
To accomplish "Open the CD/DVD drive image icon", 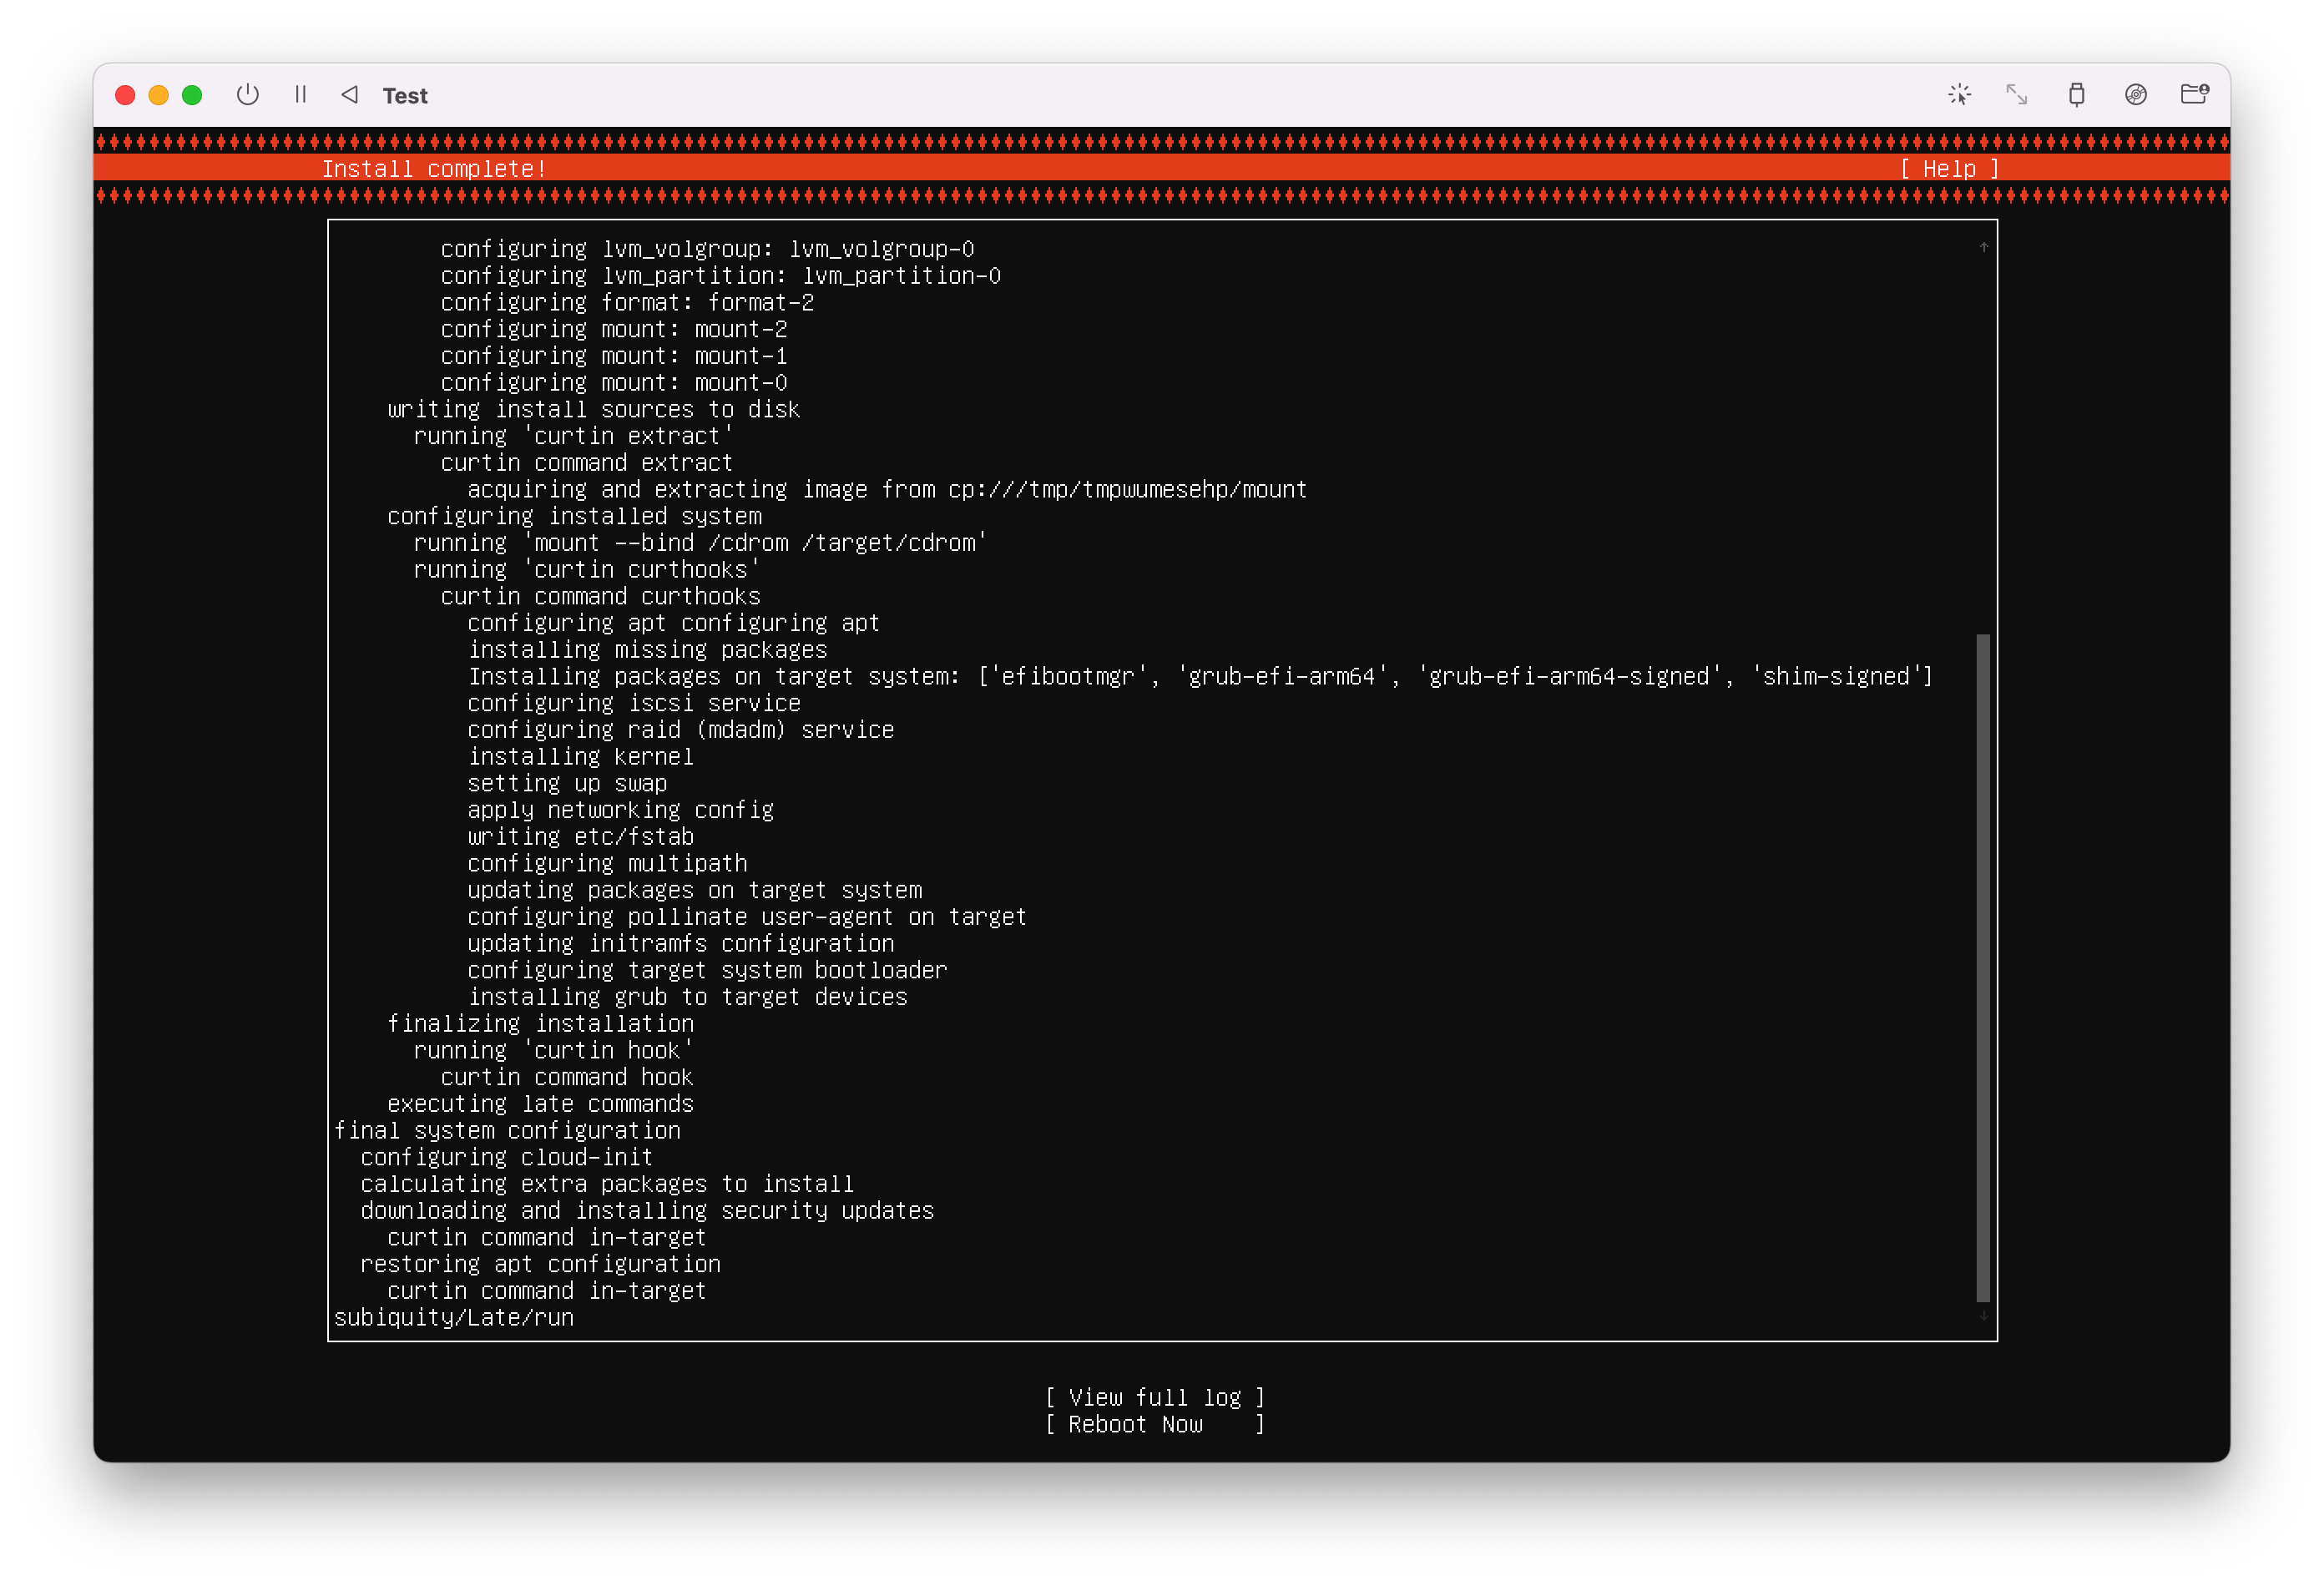I will pyautogui.click(x=2135, y=95).
